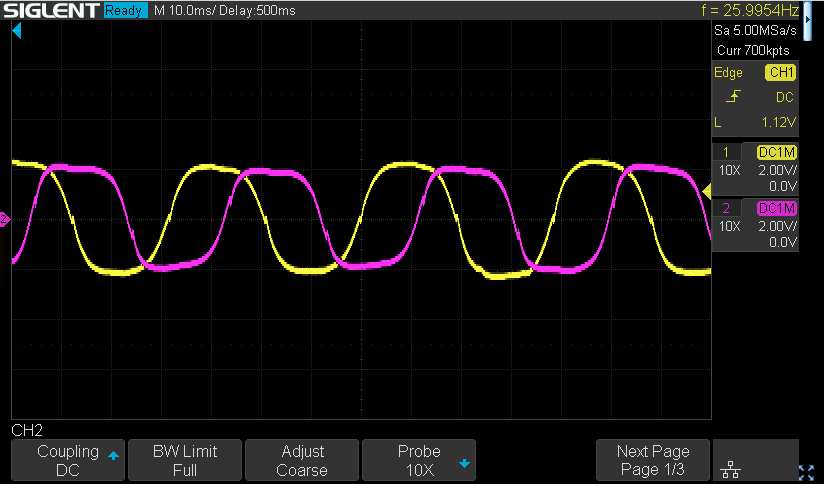Click the sample rate Sa 5.00MSa/s

click(755, 30)
